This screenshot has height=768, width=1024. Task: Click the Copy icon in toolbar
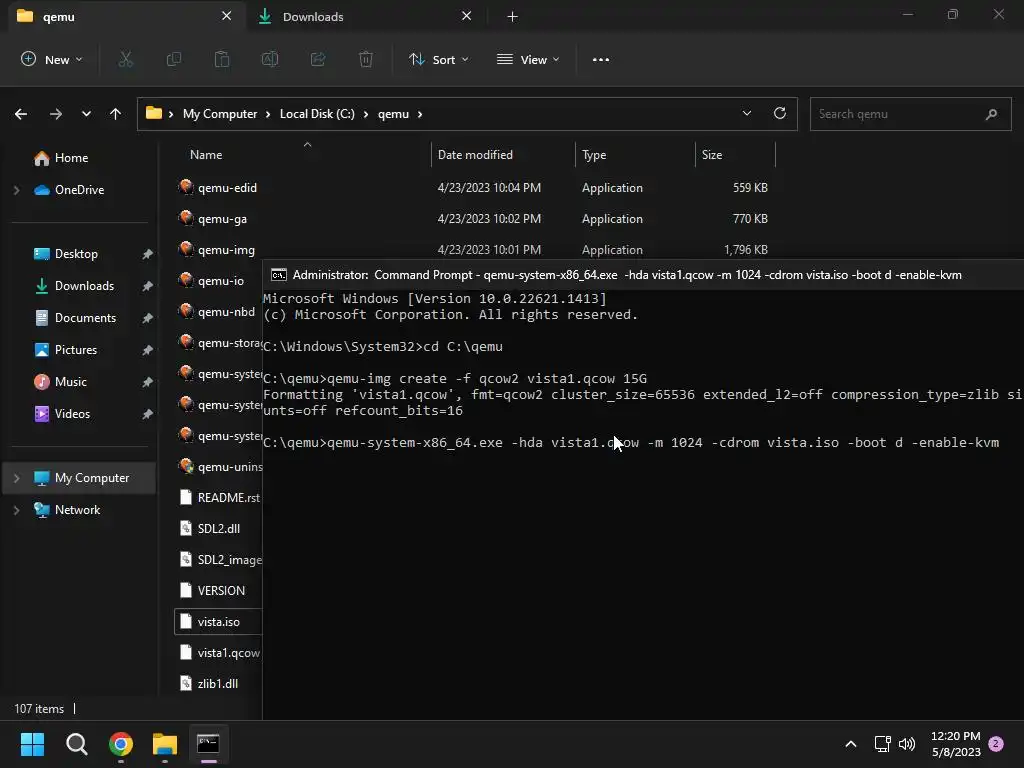[174, 59]
